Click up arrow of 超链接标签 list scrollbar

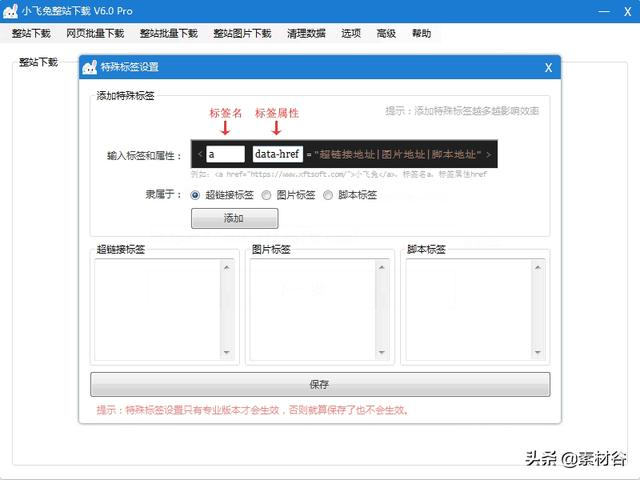[227, 267]
